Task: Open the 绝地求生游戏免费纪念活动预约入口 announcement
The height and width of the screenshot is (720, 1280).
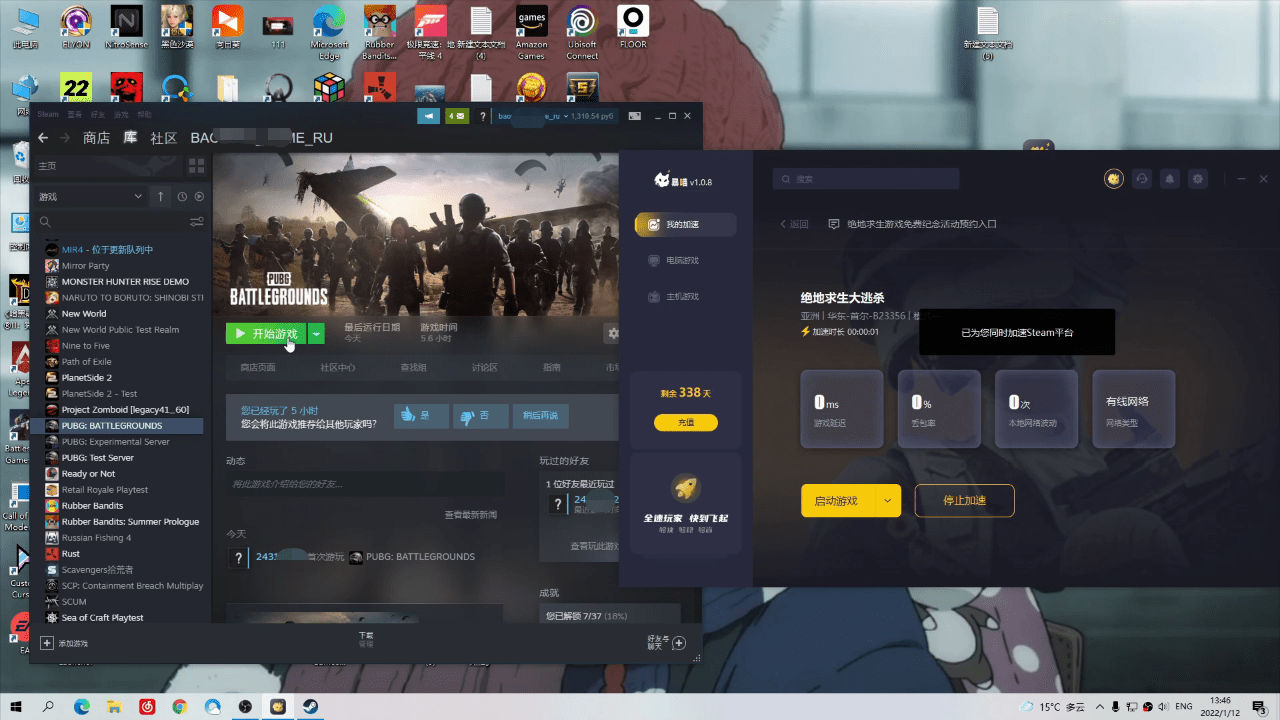Action: coord(922,224)
